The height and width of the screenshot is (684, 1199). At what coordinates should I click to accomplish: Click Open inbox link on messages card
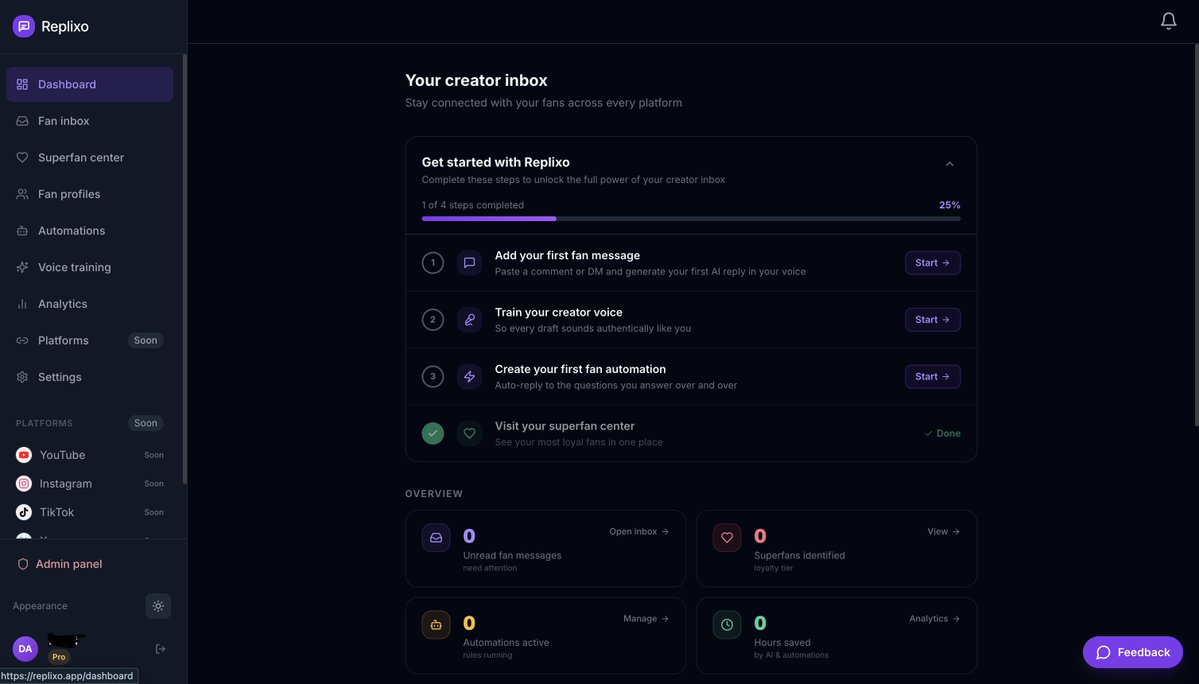(638, 531)
